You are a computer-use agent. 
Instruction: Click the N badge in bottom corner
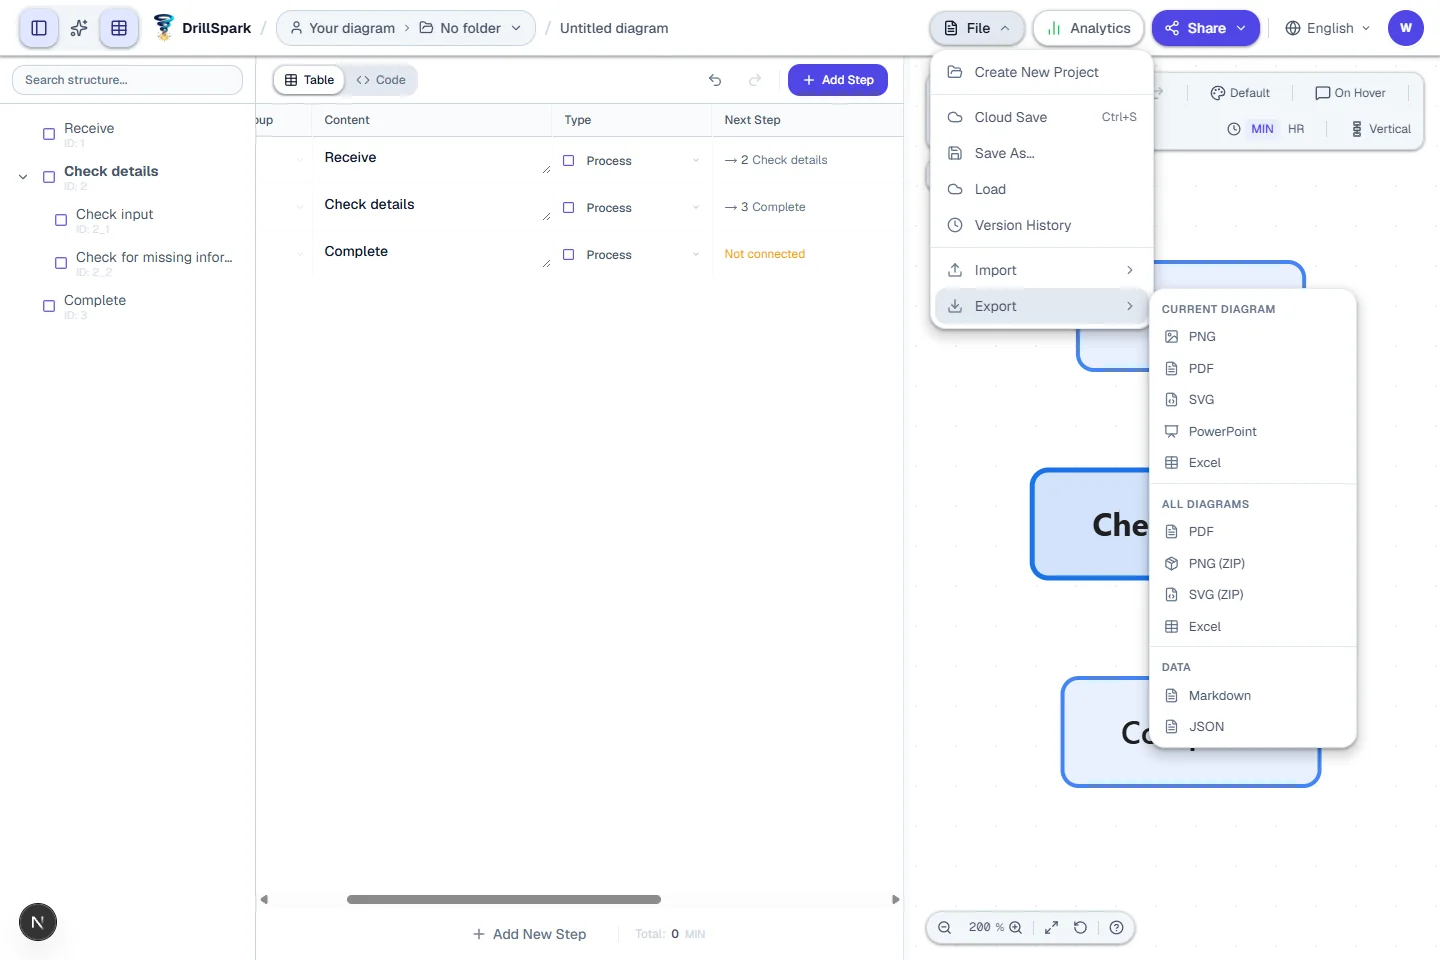pos(38,922)
